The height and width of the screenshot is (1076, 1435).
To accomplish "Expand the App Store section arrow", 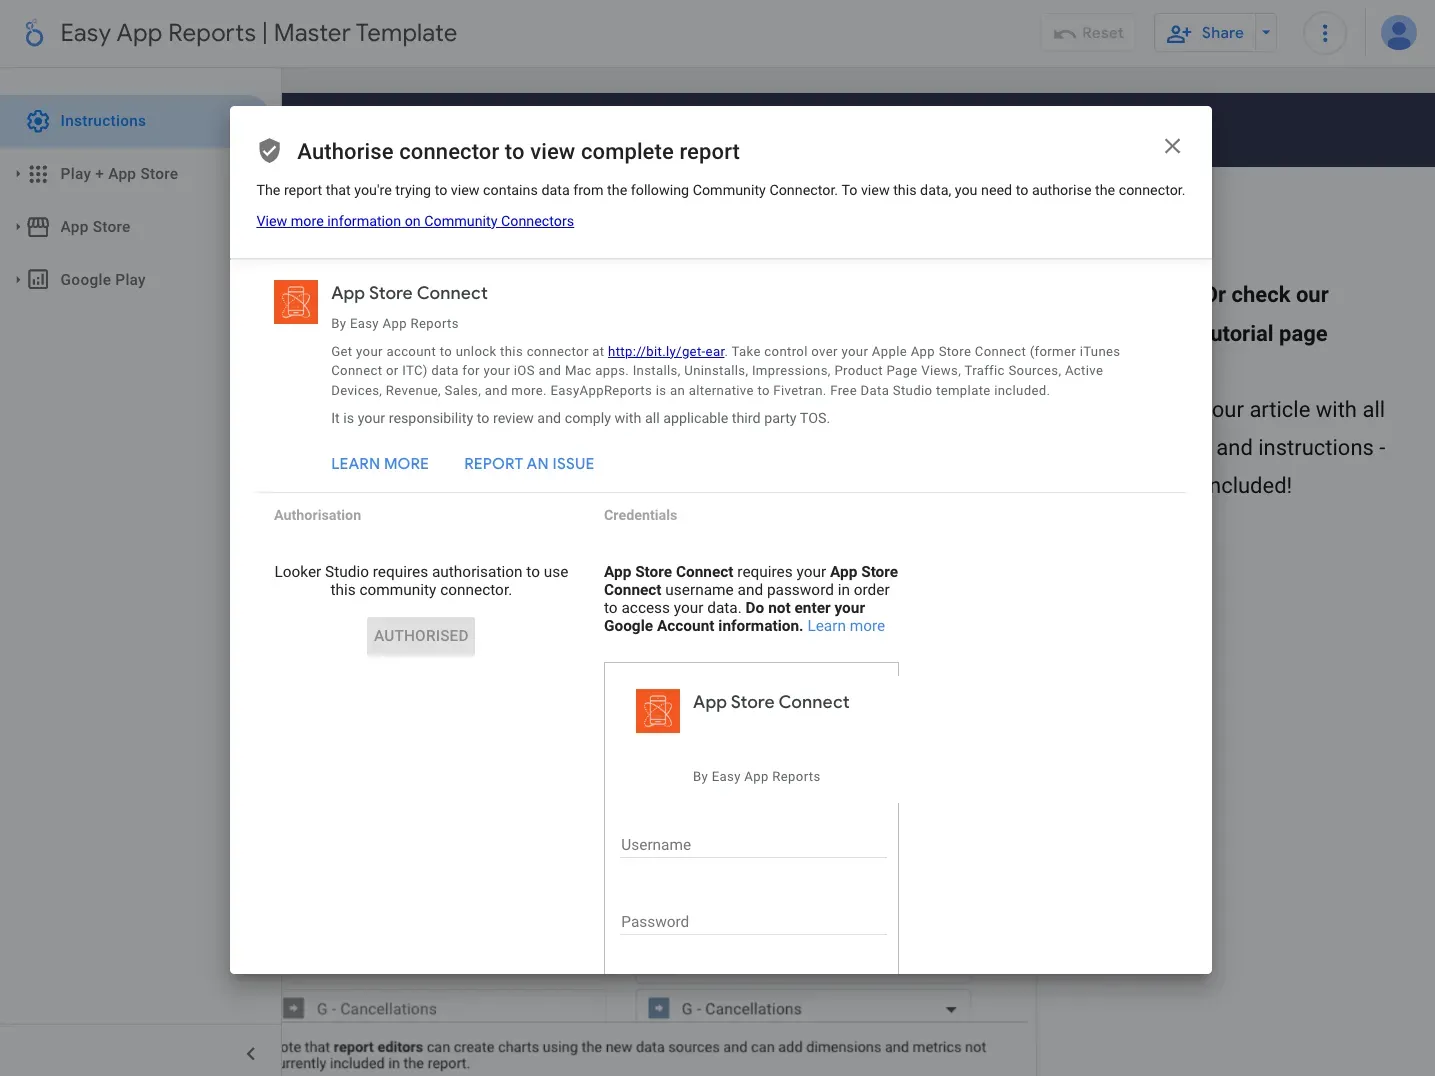I will [x=18, y=227].
